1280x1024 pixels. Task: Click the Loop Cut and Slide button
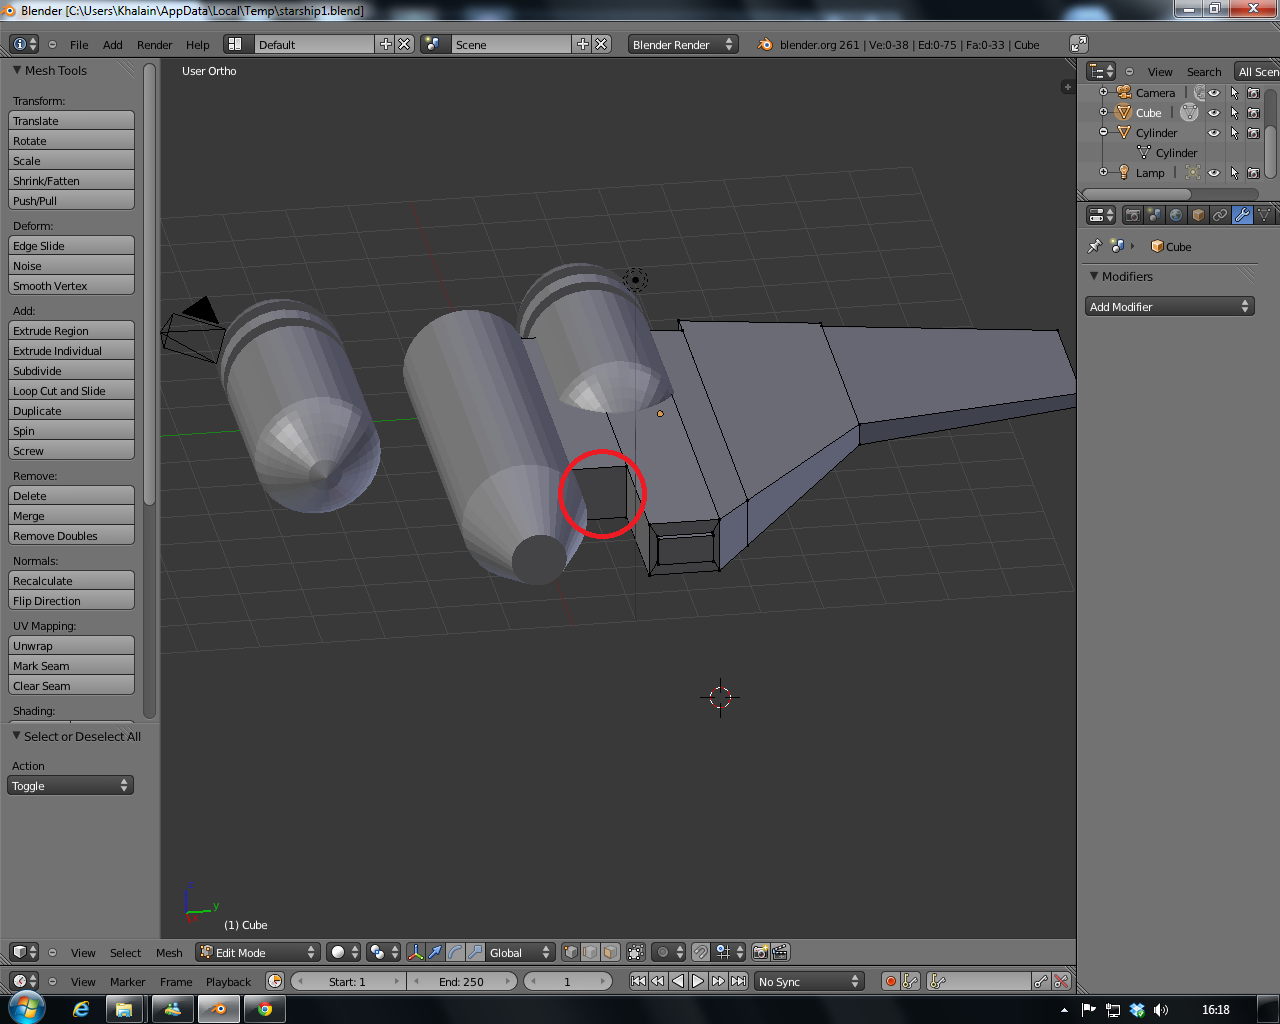(71, 390)
